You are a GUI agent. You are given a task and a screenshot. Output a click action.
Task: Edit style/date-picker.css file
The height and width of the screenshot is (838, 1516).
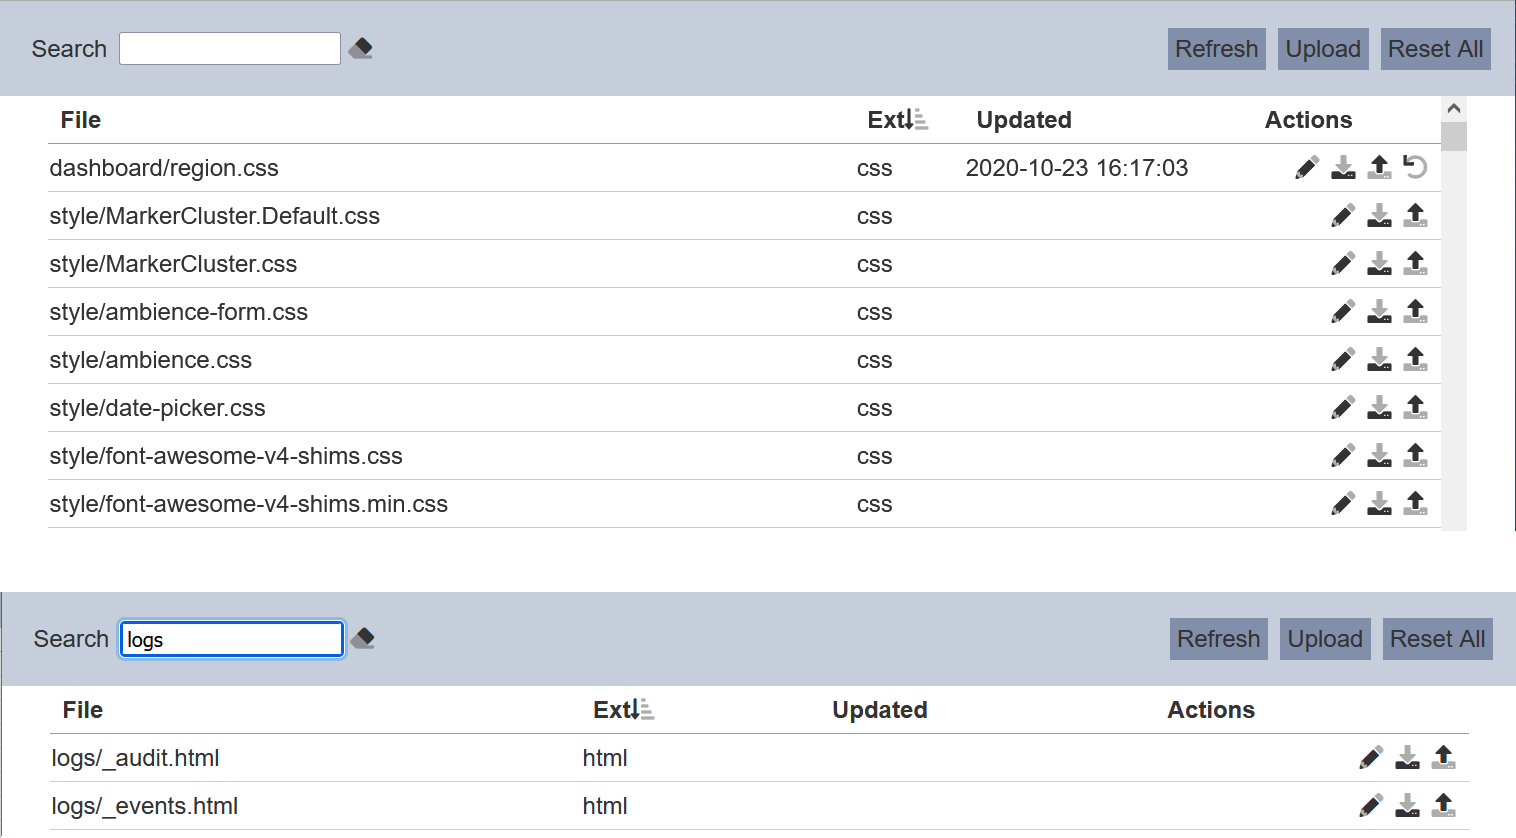pos(1343,407)
